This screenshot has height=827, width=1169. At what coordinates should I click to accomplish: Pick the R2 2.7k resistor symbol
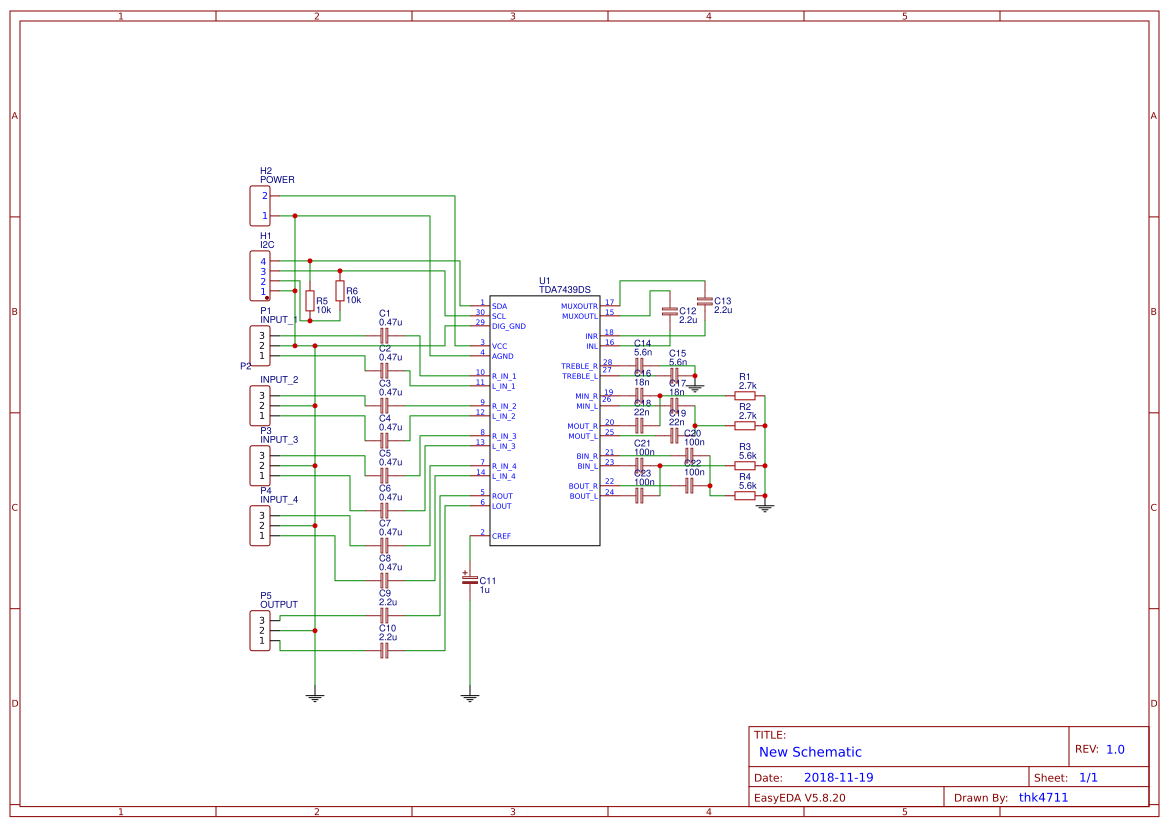[x=745, y=426]
